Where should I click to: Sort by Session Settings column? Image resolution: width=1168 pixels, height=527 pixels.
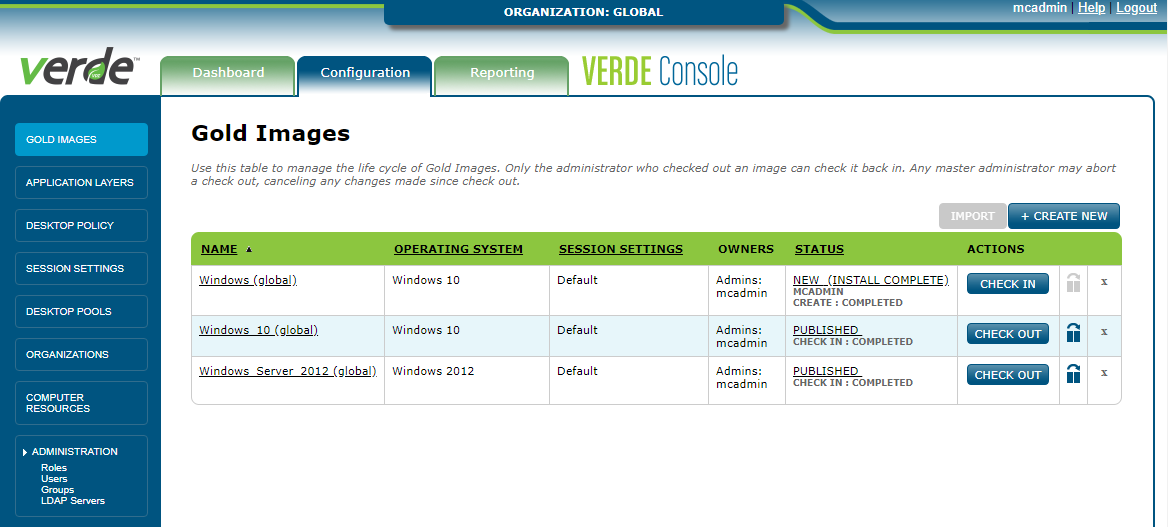[620, 249]
